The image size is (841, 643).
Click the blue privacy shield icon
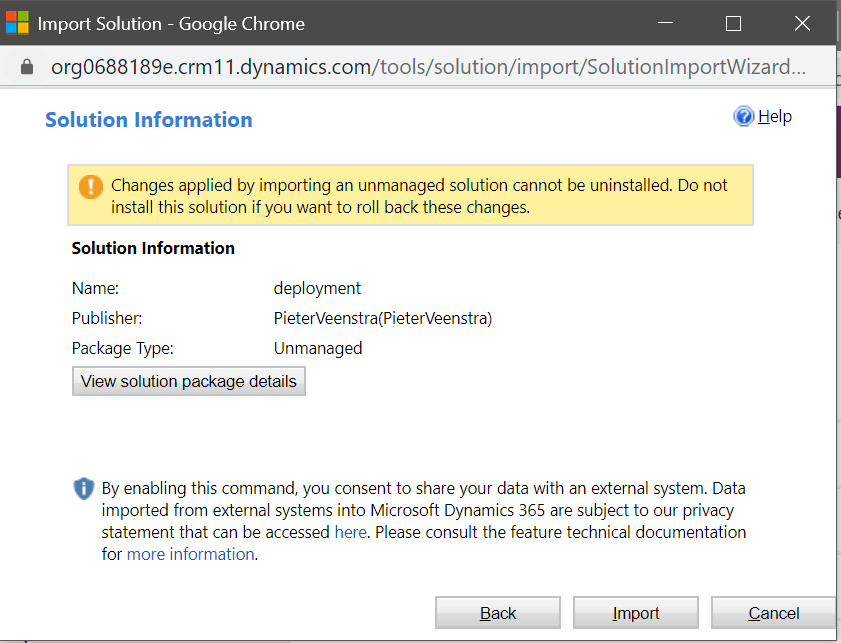pyautogui.click(x=84, y=489)
